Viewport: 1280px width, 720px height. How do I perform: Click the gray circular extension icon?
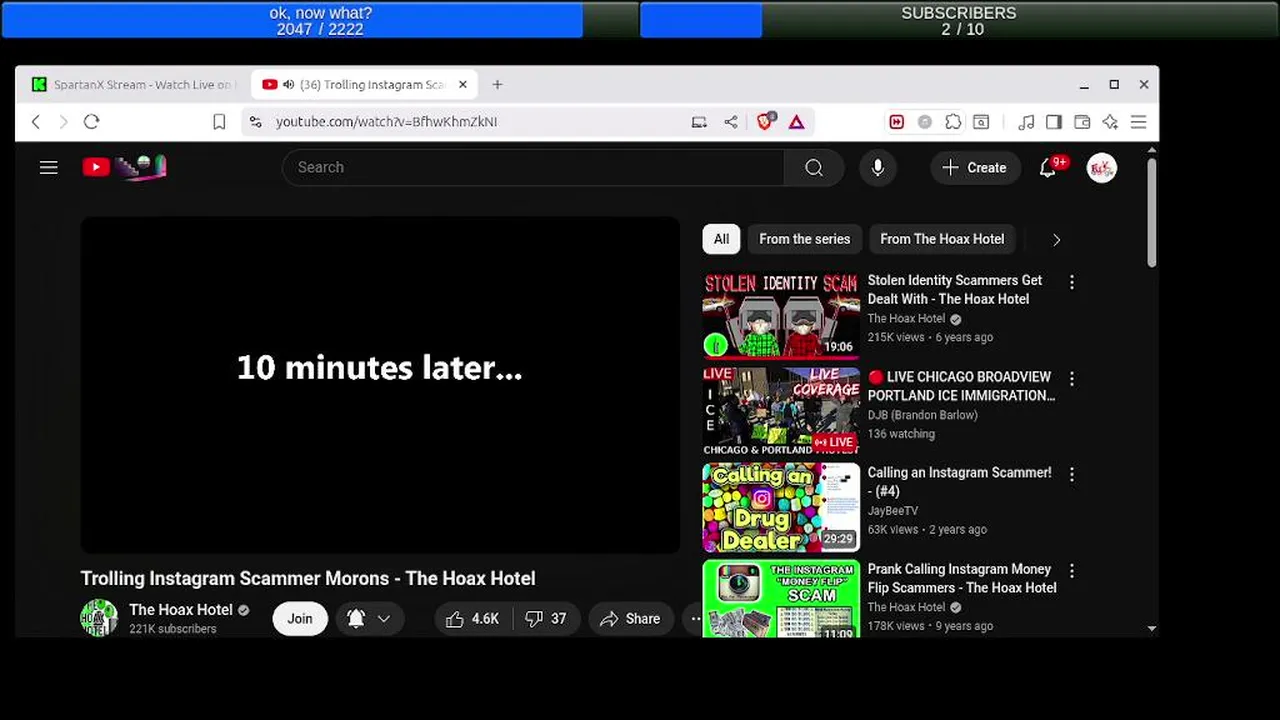point(925,122)
